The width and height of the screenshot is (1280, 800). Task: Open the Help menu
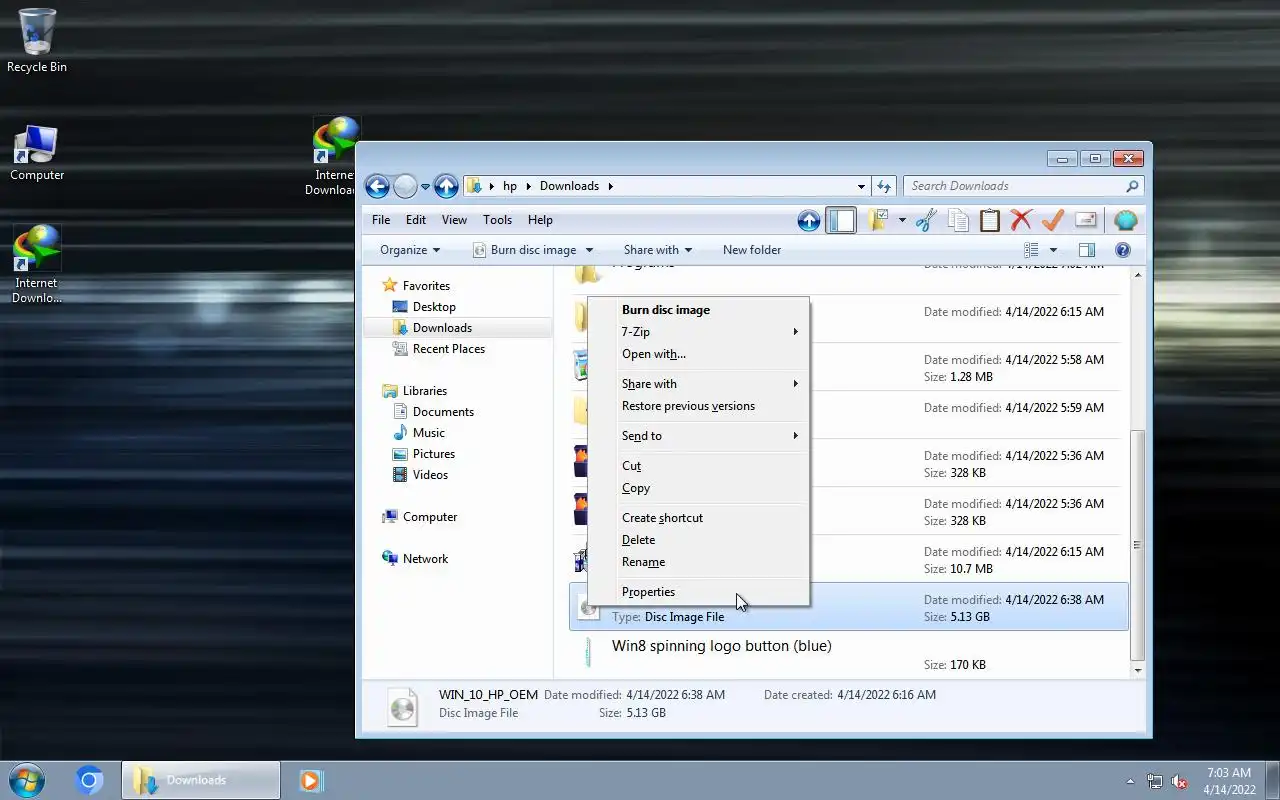540,220
